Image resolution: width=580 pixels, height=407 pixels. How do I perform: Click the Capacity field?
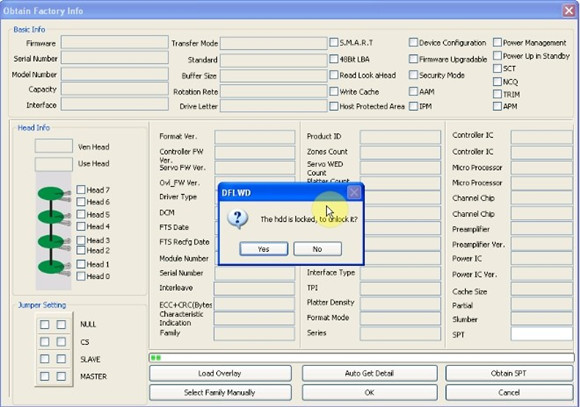115,89
